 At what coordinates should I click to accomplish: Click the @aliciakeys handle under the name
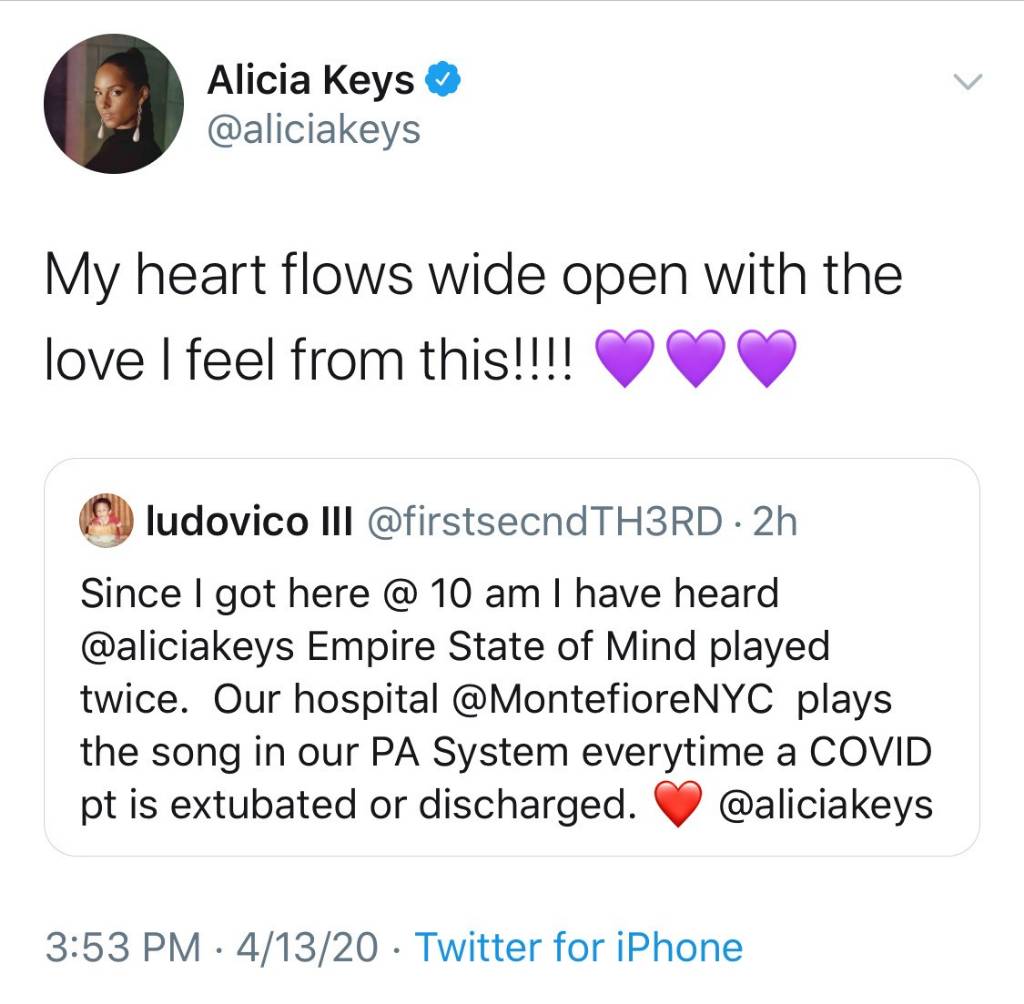[x=313, y=130]
